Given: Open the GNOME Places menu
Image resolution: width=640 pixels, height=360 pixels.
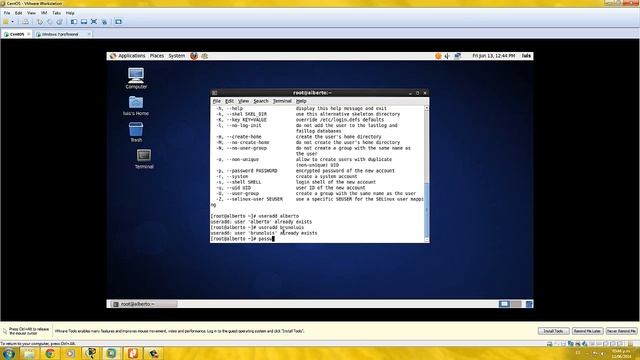Looking at the screenshot, I should pyautogui.click(x=157, y=56).
